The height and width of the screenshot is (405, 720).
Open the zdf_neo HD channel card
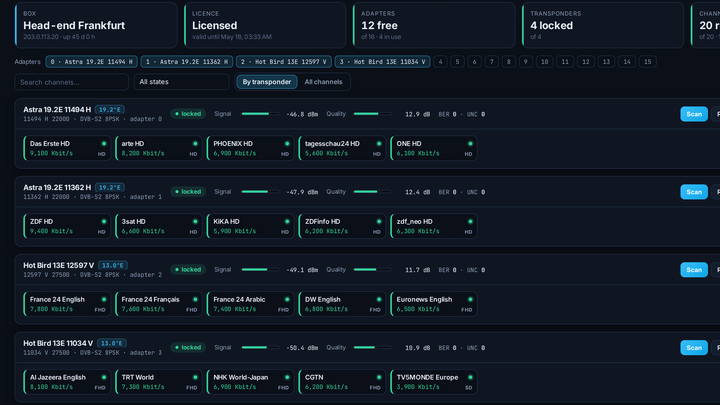pos(433,226)
